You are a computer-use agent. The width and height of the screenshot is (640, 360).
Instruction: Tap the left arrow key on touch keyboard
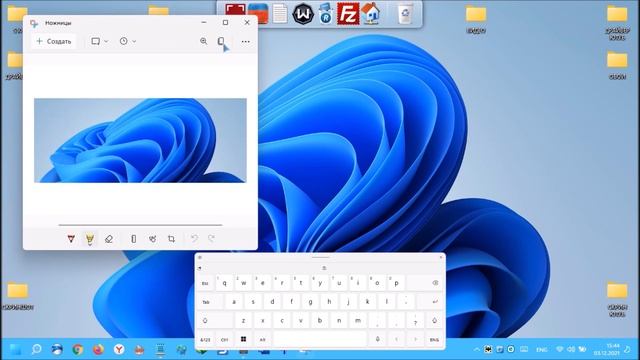(x=396, y=339)
